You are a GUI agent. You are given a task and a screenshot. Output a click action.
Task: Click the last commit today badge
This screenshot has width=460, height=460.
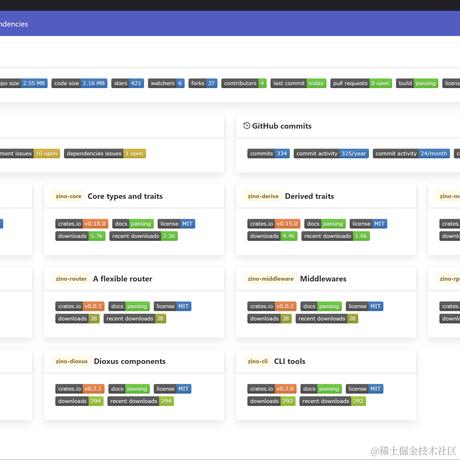click(298, 83)
